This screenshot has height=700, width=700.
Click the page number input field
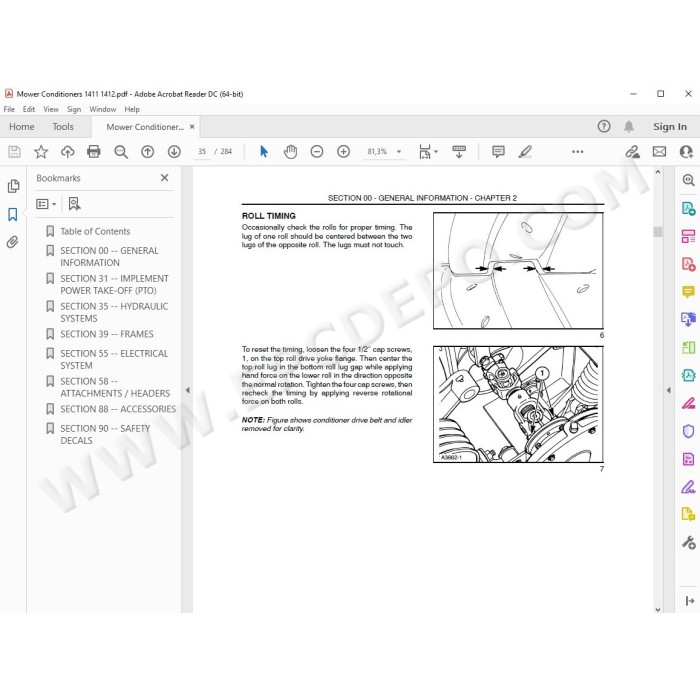(x=202, y=152)
